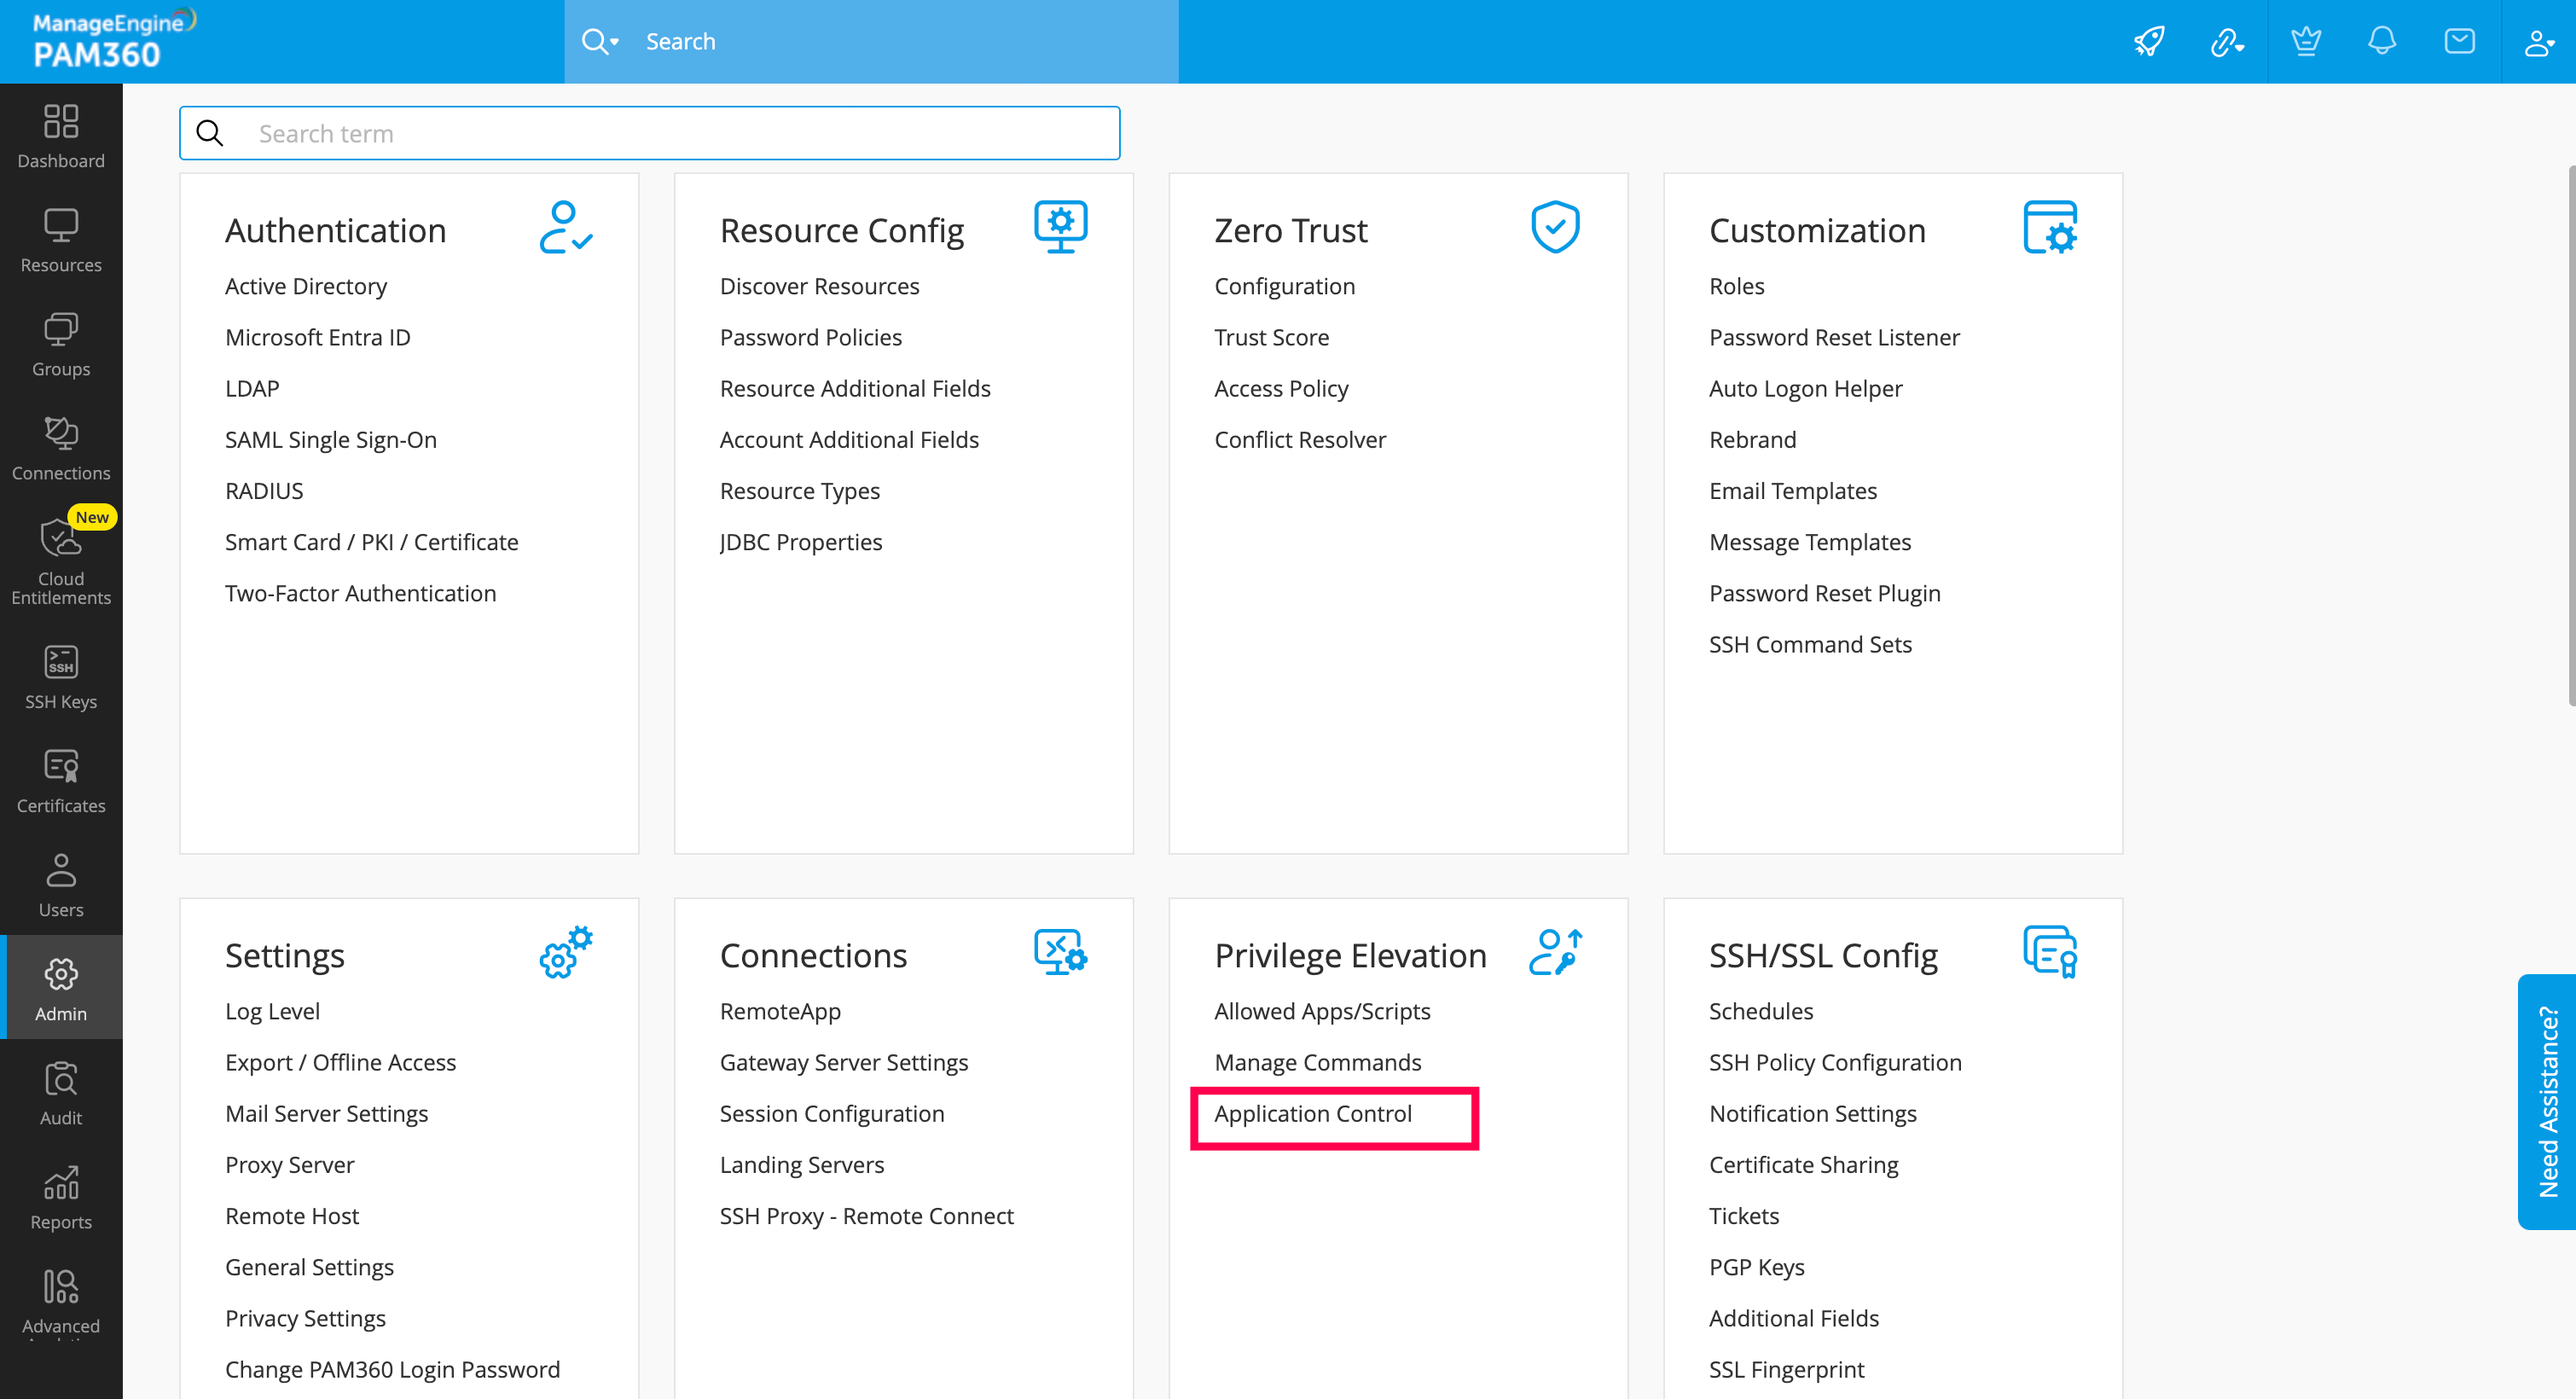Click inside the Search term field

[650, 132]
